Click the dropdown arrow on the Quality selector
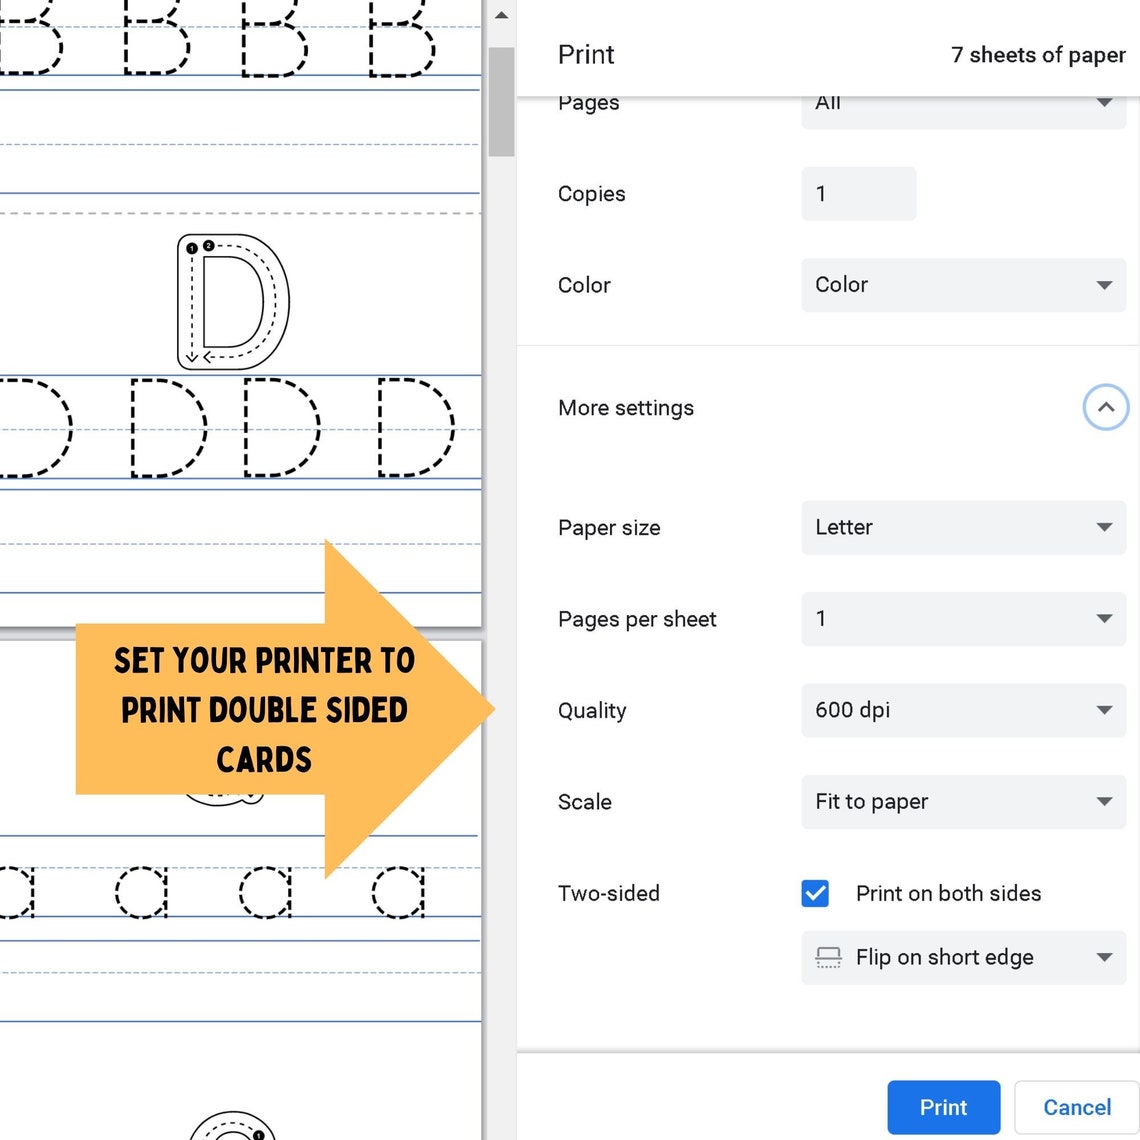Image resolution: width=1140 pixels, height=1140 pixels. coord(1104,710)
